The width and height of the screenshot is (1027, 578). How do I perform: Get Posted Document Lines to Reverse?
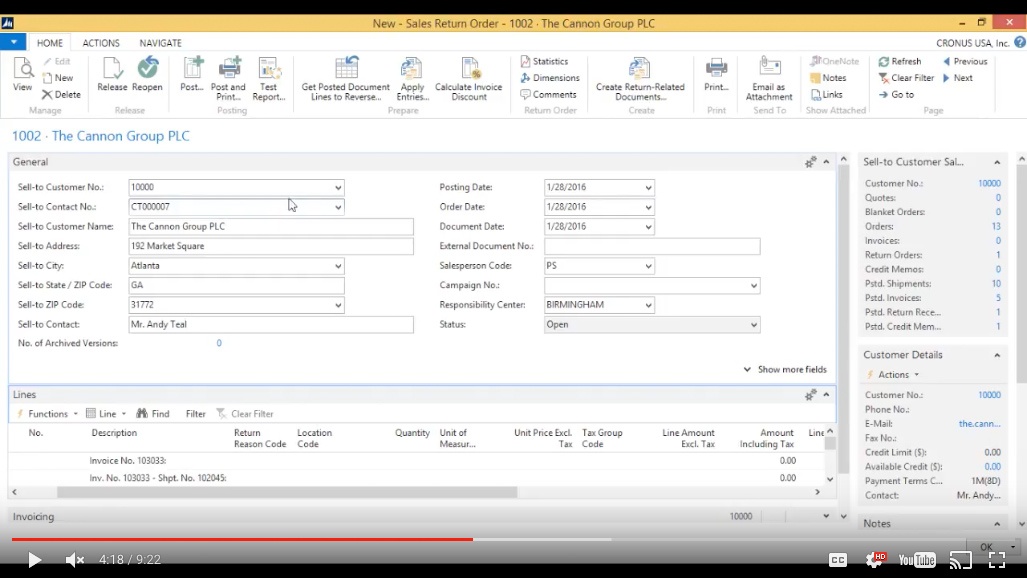click(346, 79)
